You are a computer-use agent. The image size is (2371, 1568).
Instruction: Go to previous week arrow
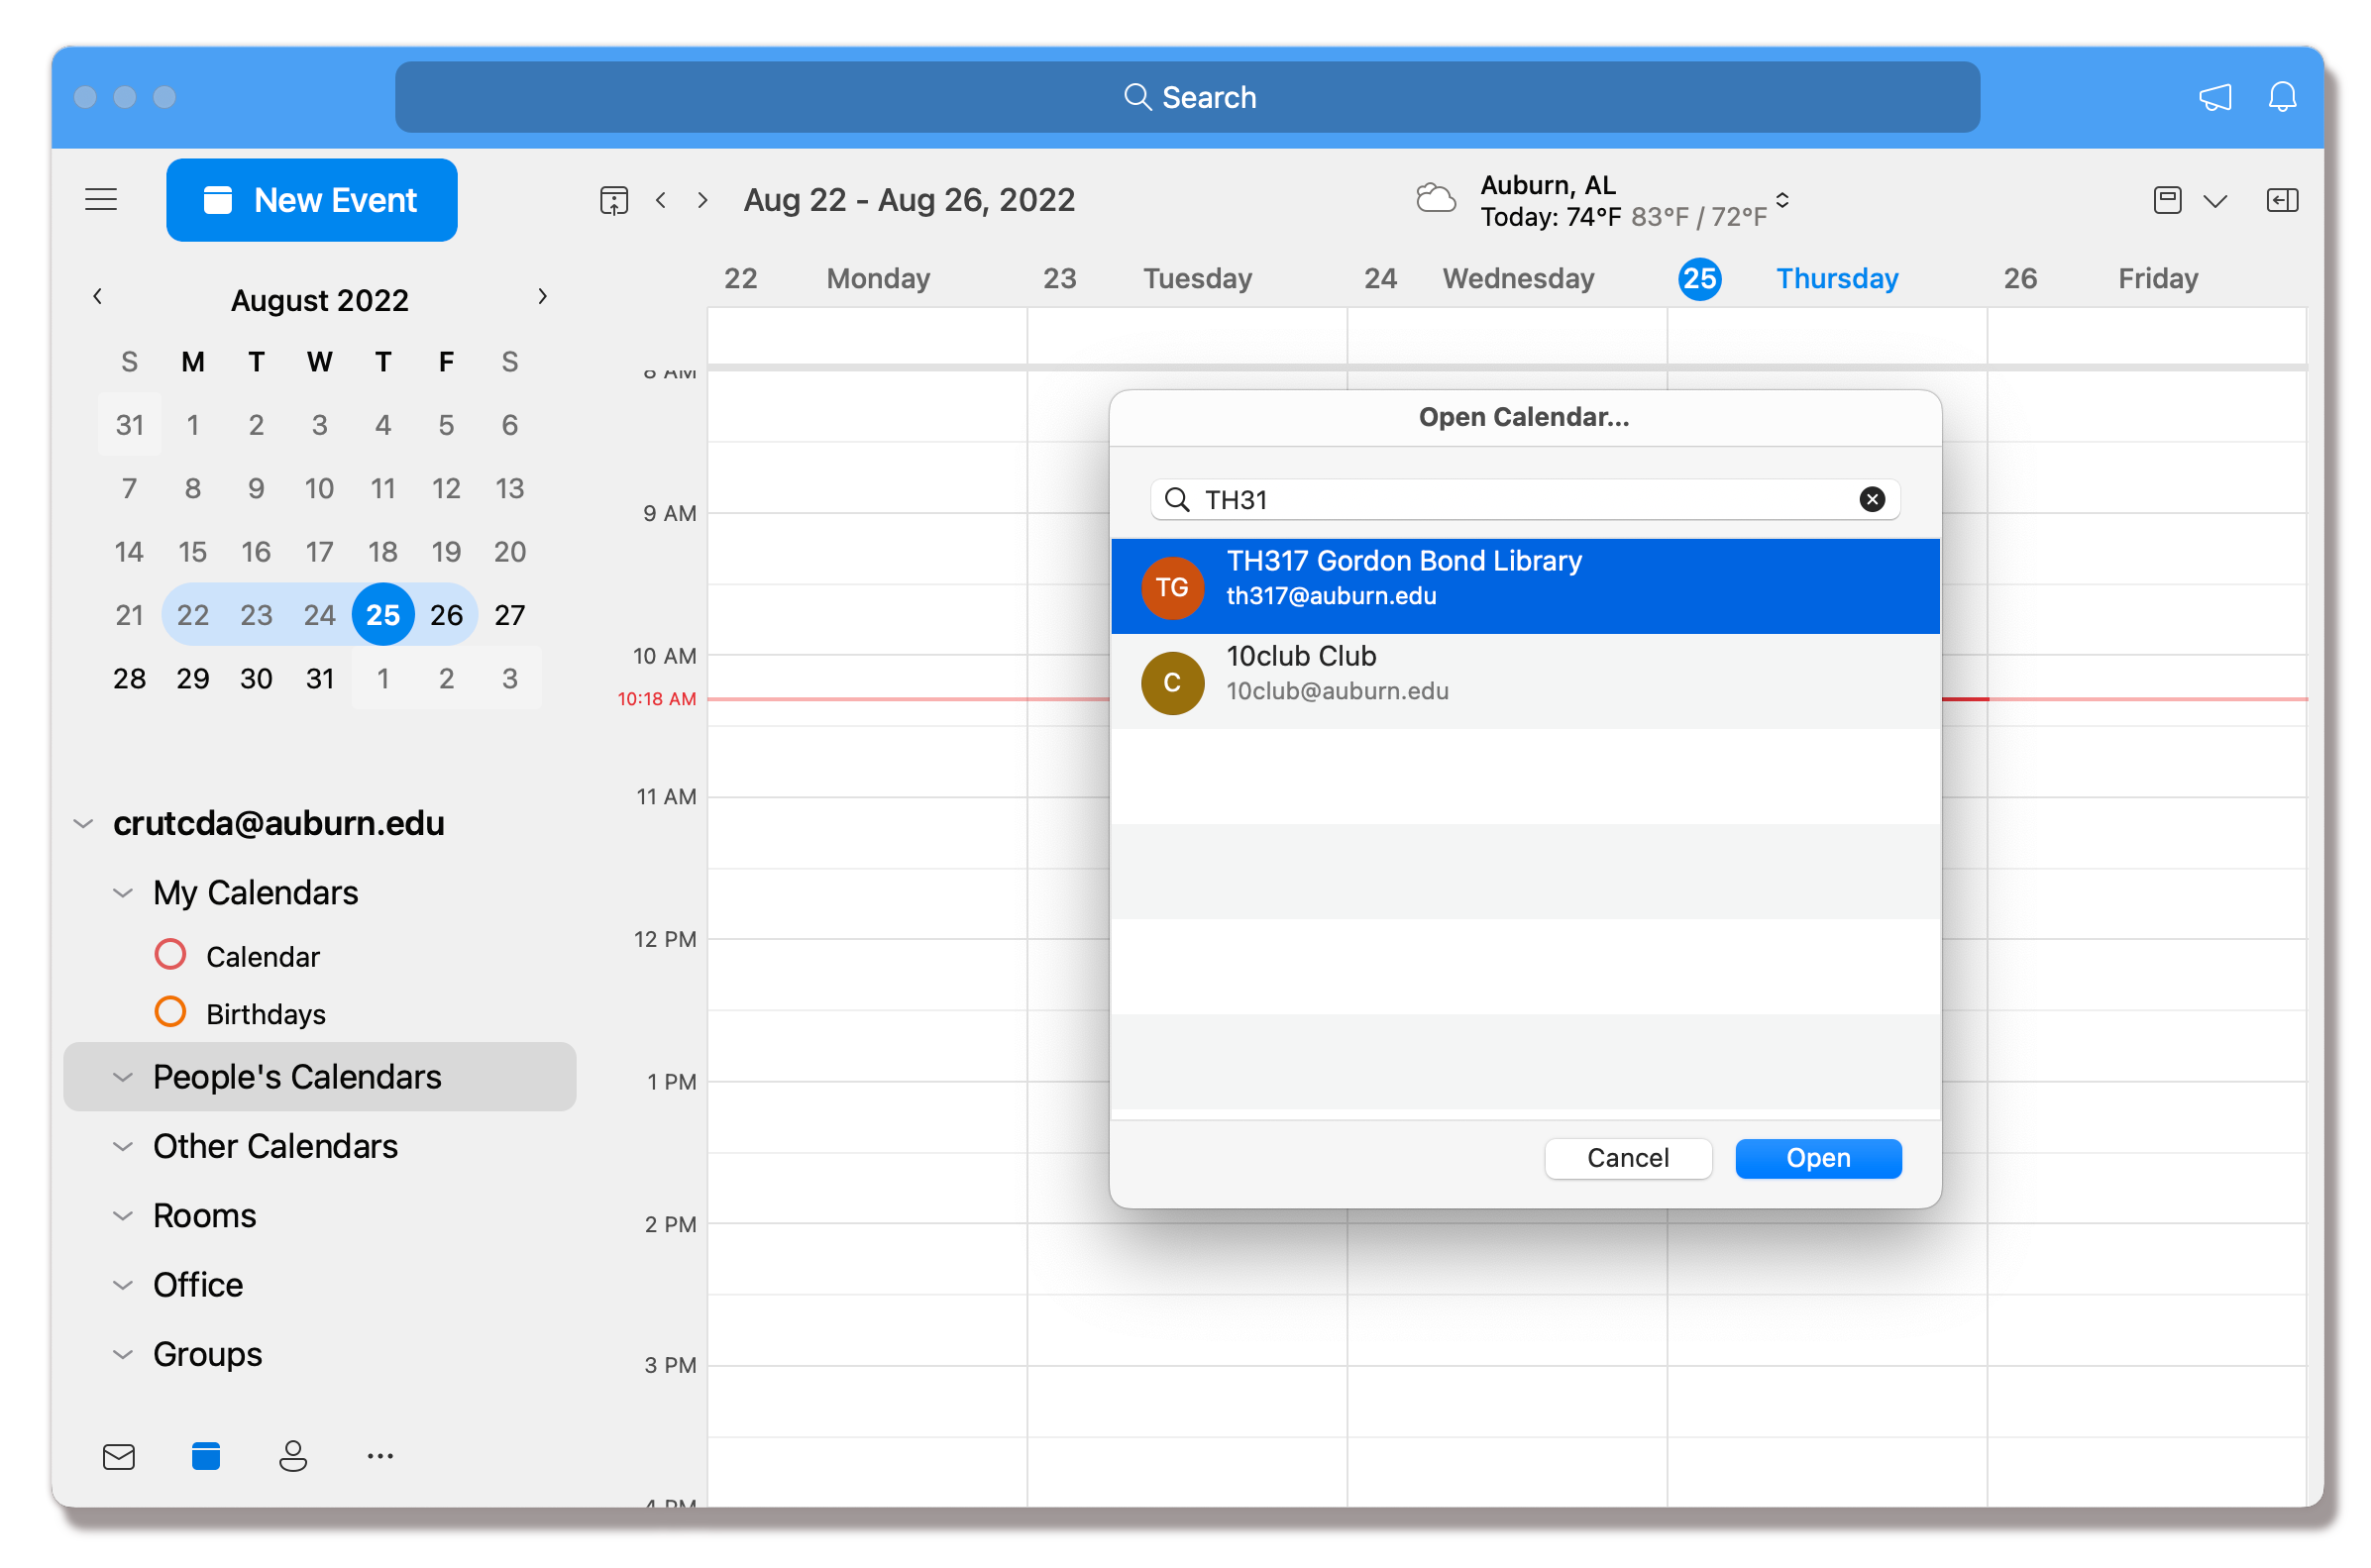pos(661,200)
